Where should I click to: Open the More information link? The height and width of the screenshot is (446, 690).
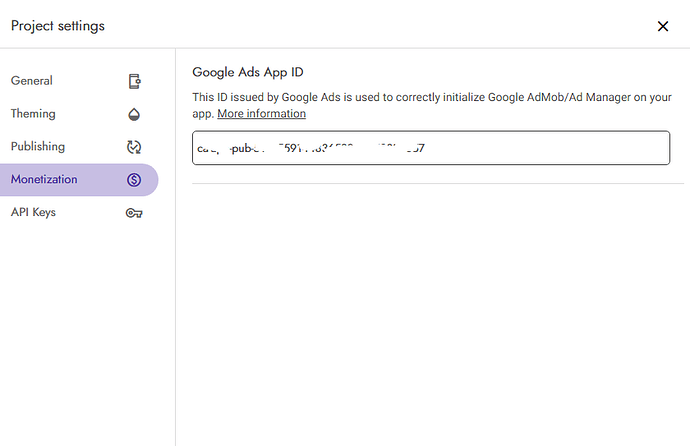pyautogui.click(x=261, y=114)
